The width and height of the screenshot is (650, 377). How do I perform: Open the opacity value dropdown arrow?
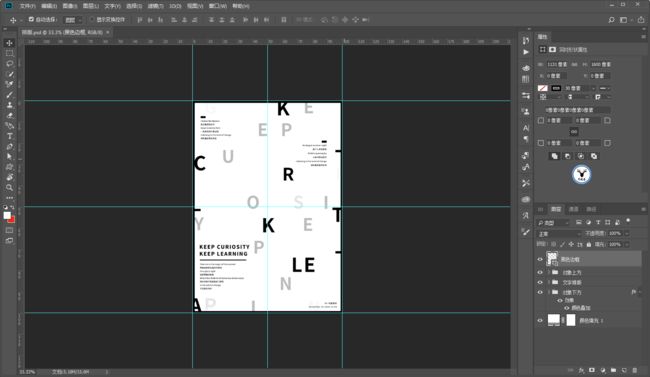626,233
